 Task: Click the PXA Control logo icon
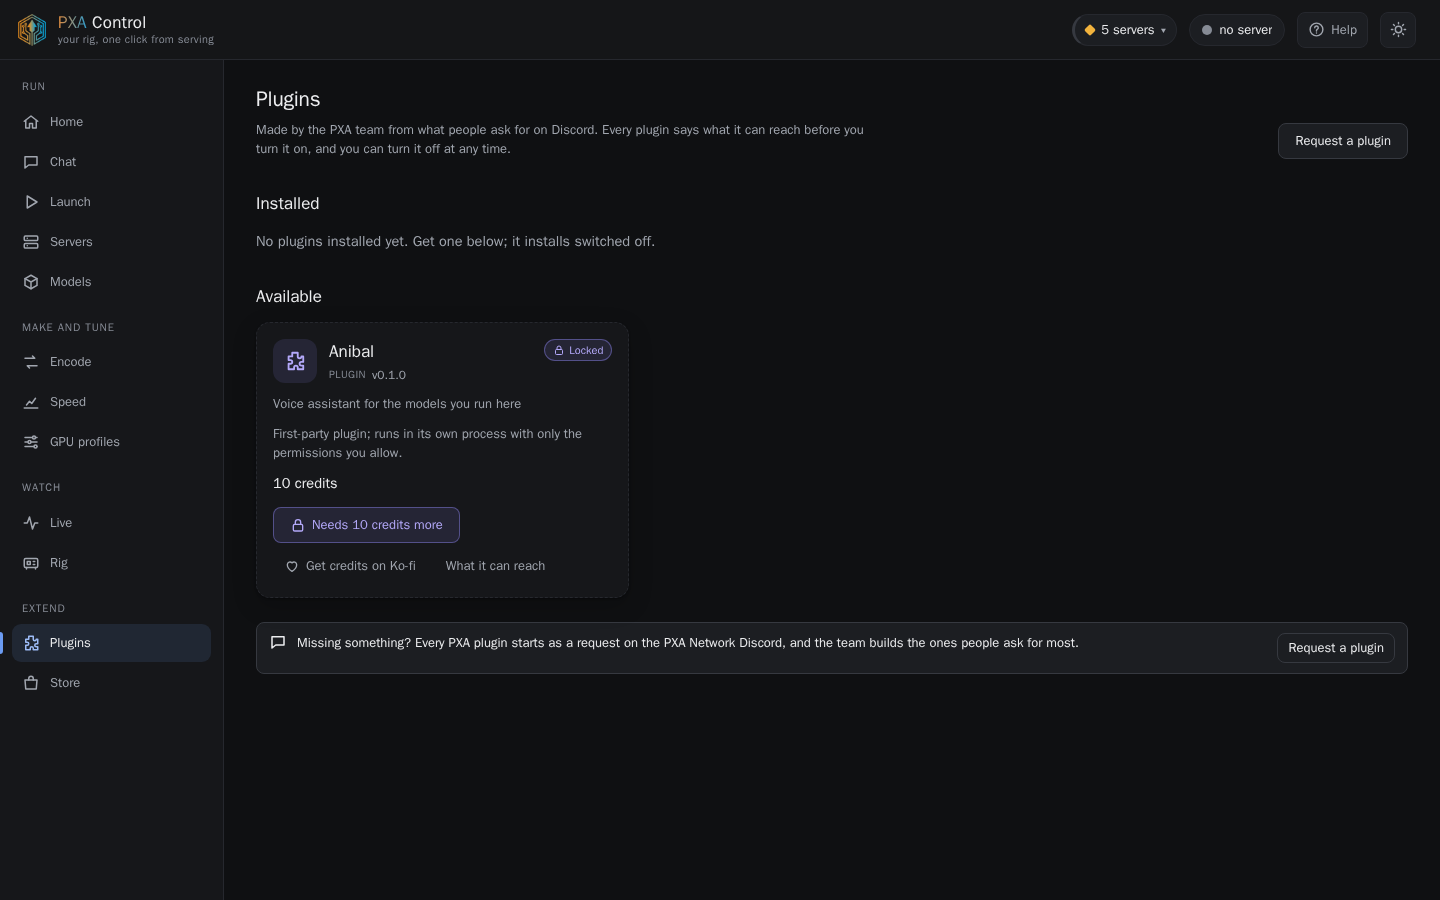pos(32,30)
